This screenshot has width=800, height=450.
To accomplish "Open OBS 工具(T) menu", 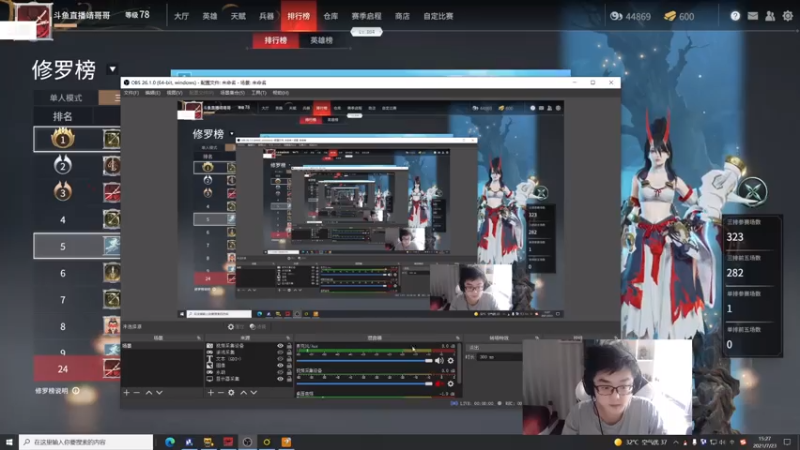I will (259, 93).
